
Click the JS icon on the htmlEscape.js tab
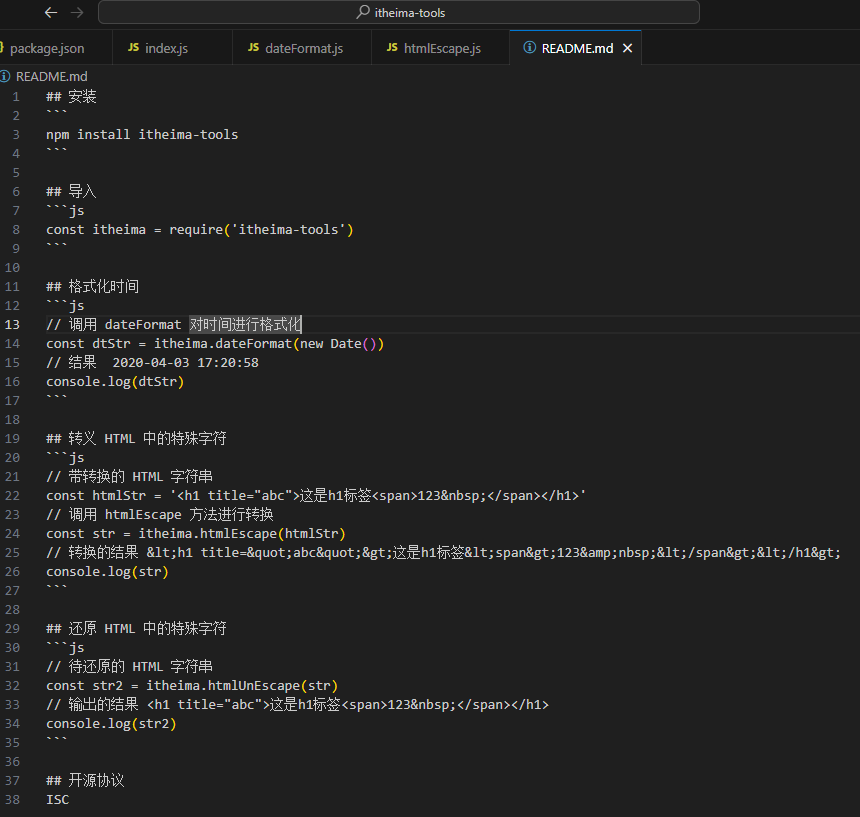391,47
